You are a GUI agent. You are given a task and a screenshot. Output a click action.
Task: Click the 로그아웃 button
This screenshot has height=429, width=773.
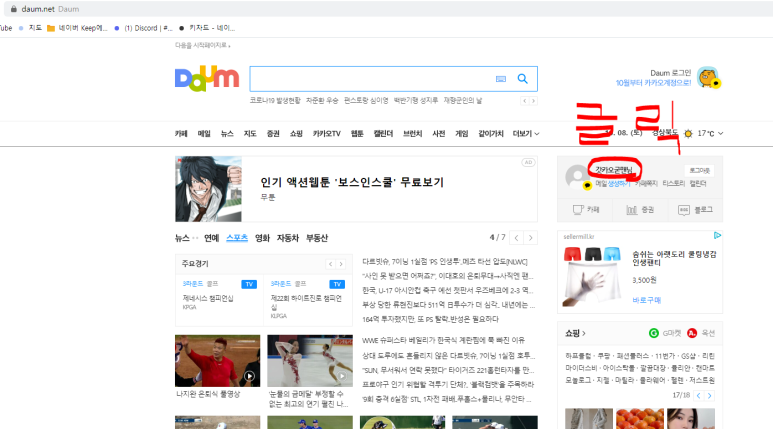[x=700, y=171]
